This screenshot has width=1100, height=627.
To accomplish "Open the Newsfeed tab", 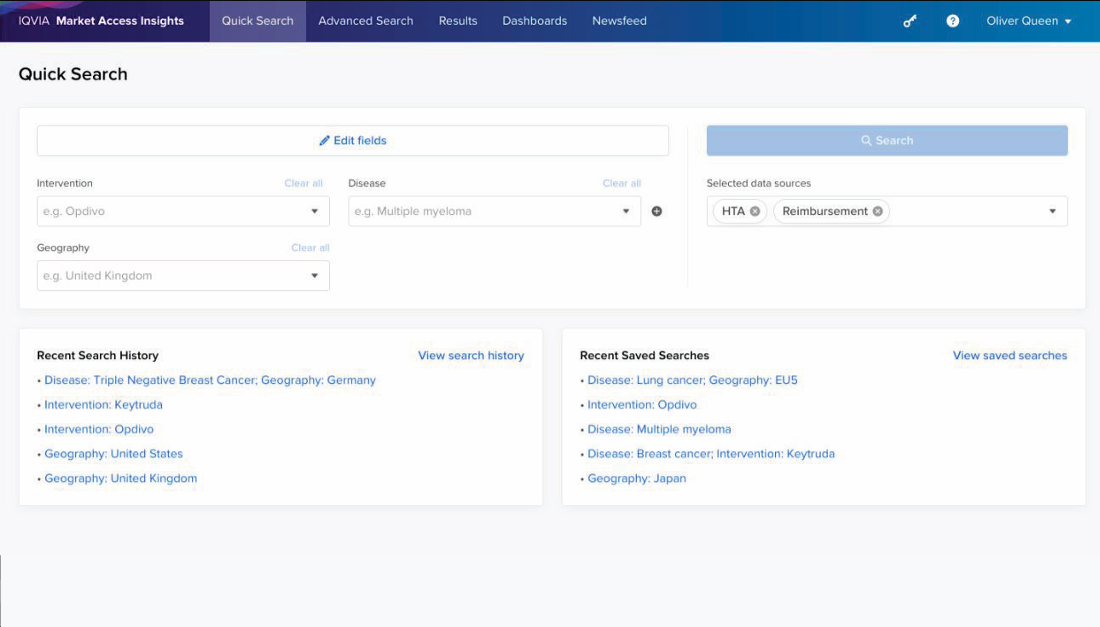I will coord(619,21).
